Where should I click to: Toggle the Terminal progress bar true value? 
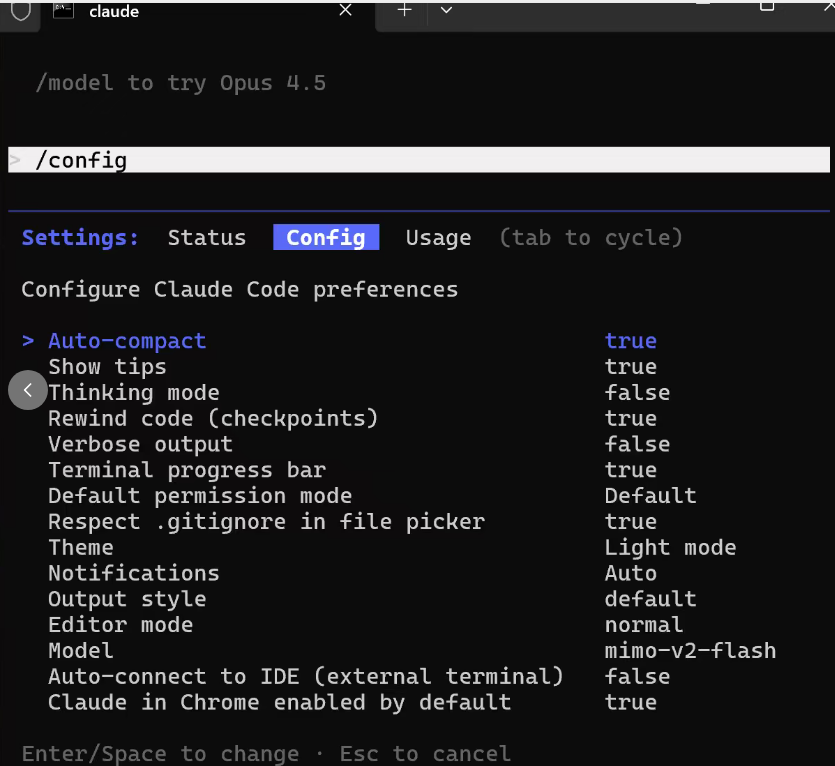631,470
